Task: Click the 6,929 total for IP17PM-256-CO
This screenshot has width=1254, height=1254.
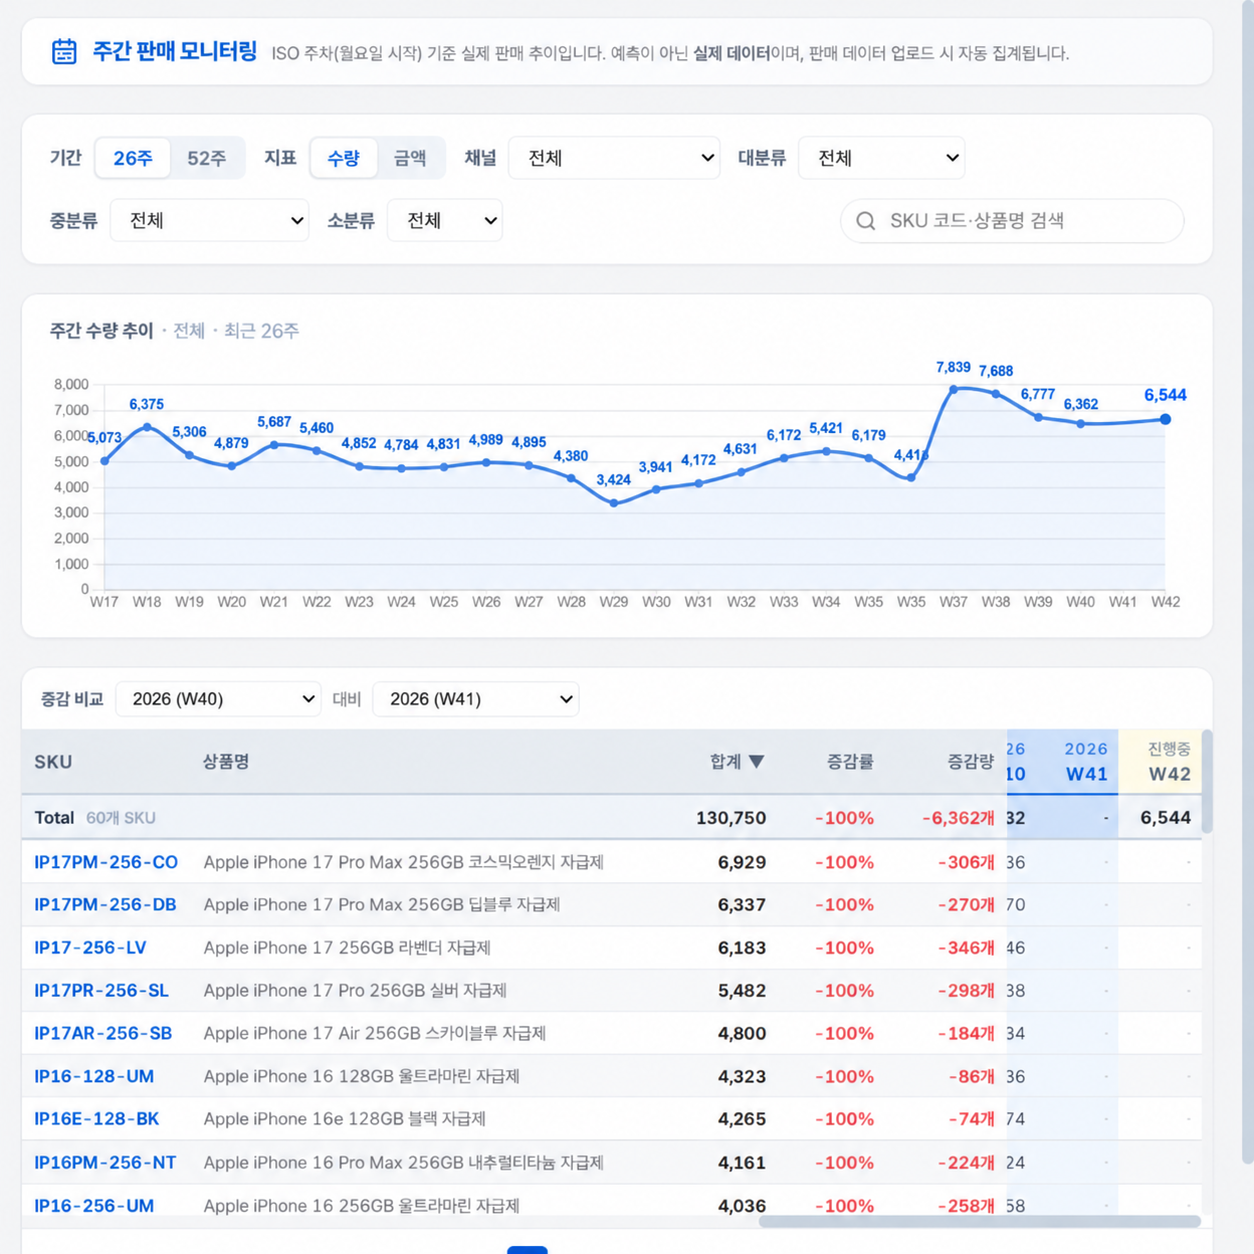Action: click(x=742, y=862)
